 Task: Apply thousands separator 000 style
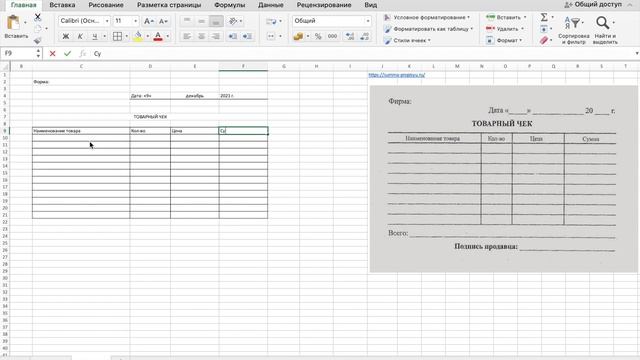(333, 36)
